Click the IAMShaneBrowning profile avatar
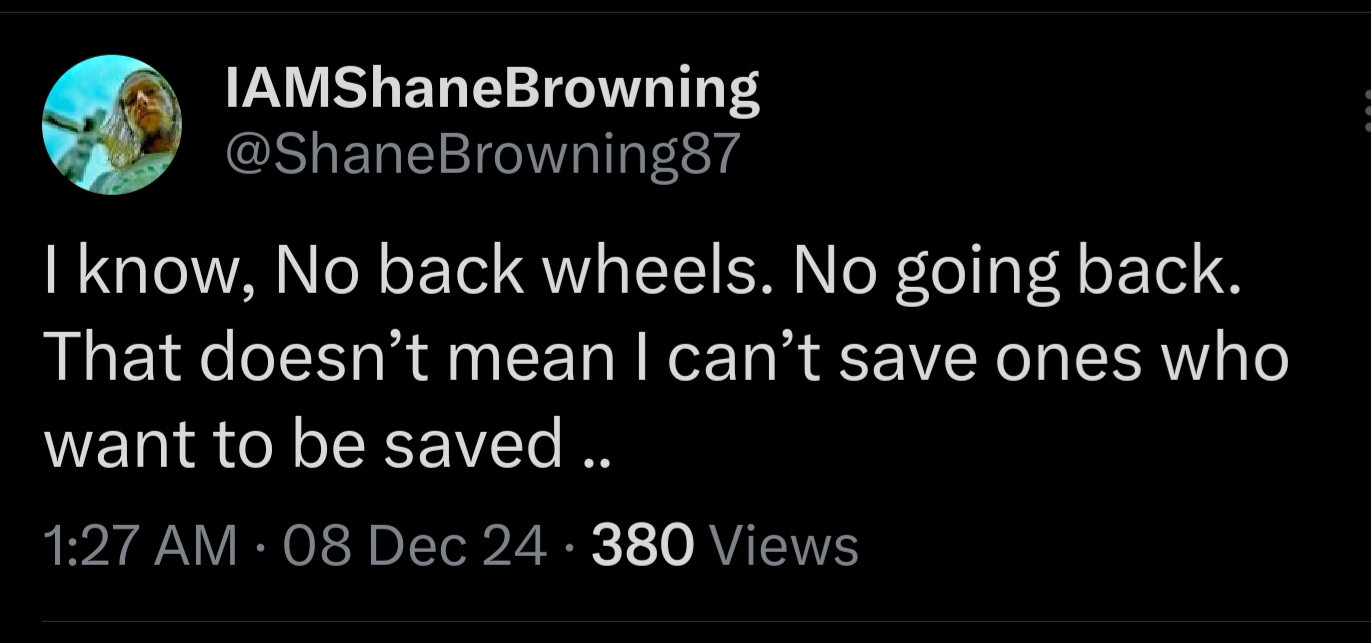 [111, 125]
